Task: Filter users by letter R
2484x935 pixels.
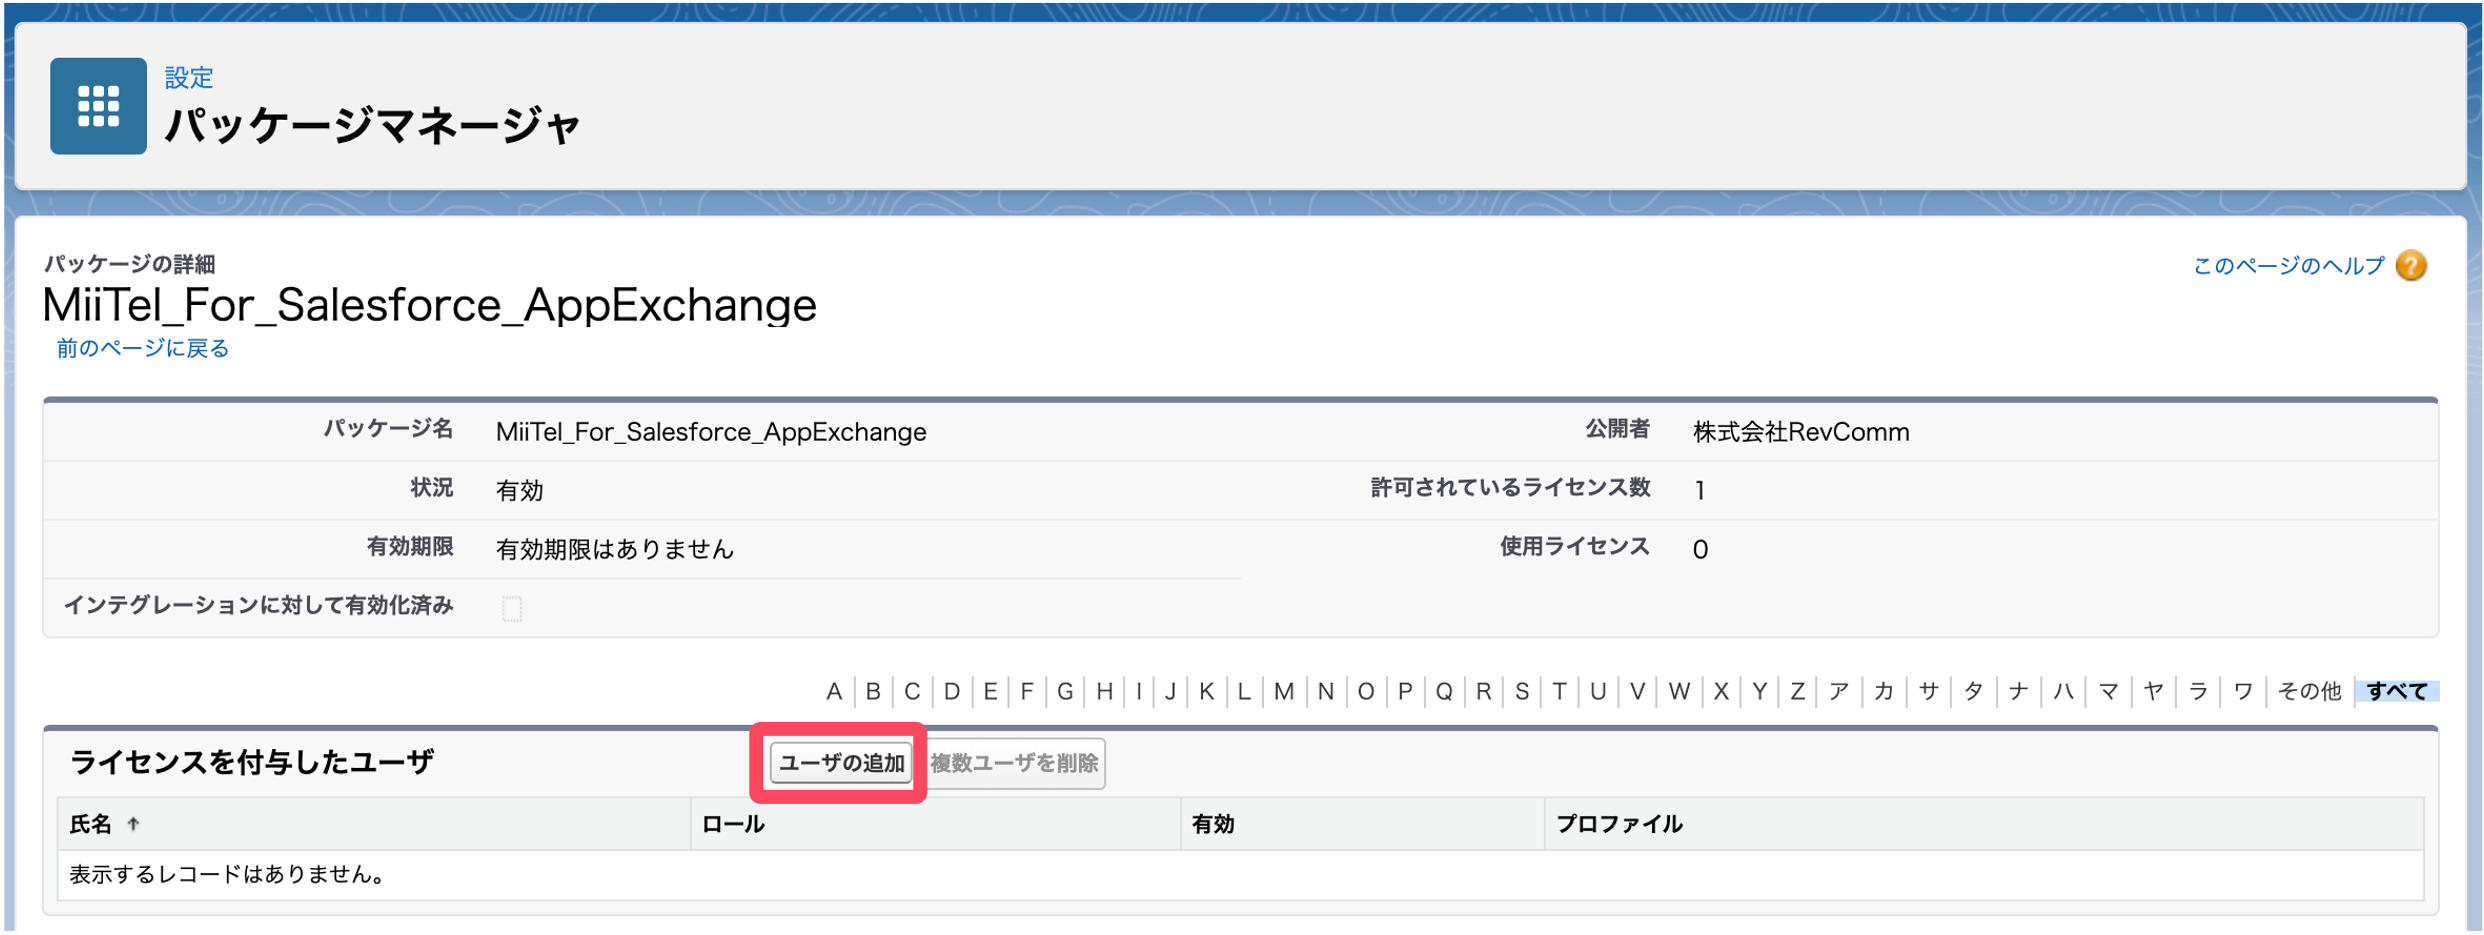Action: point(1484,691)
